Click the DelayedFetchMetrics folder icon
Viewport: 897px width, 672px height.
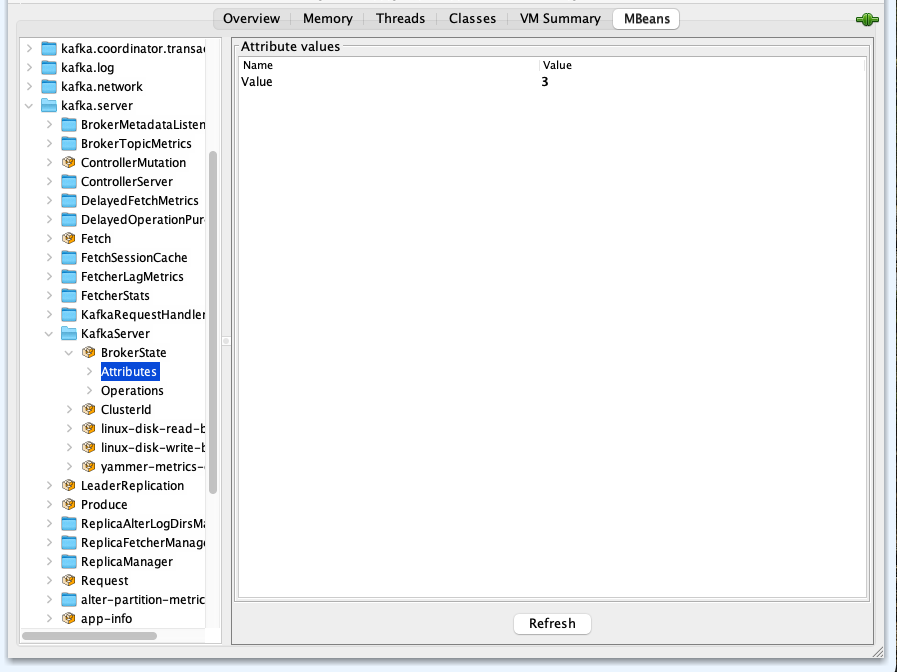(69, 200)
